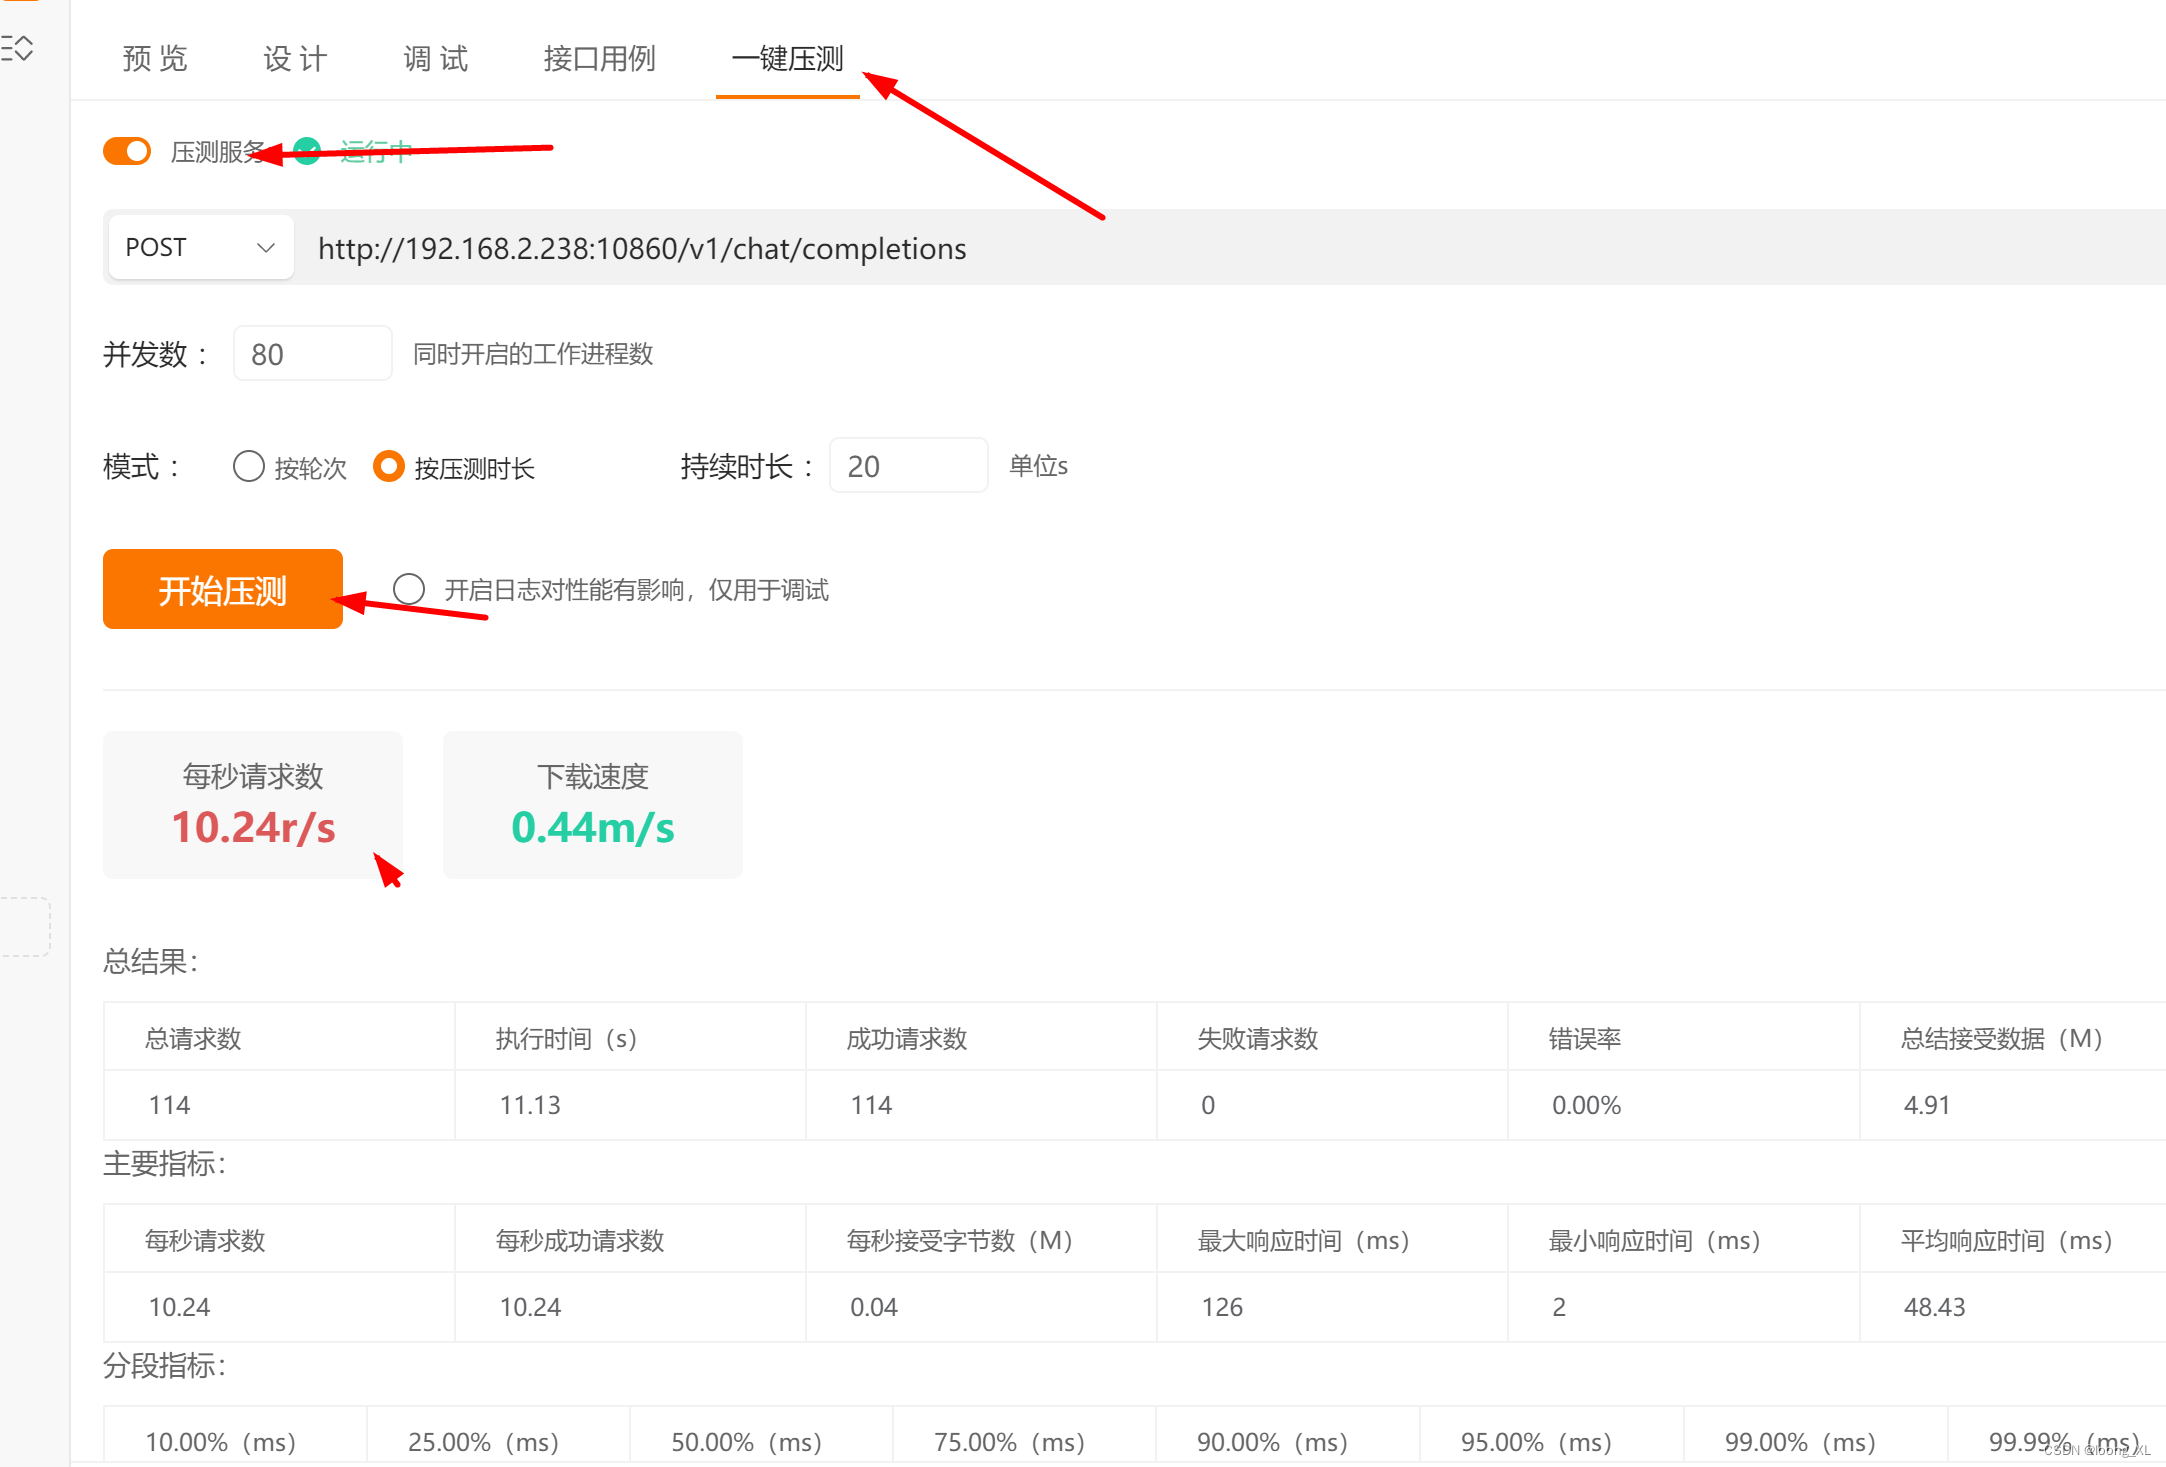
Task: Toggle the 压测服务 switch
Action: tap(127, 151)
